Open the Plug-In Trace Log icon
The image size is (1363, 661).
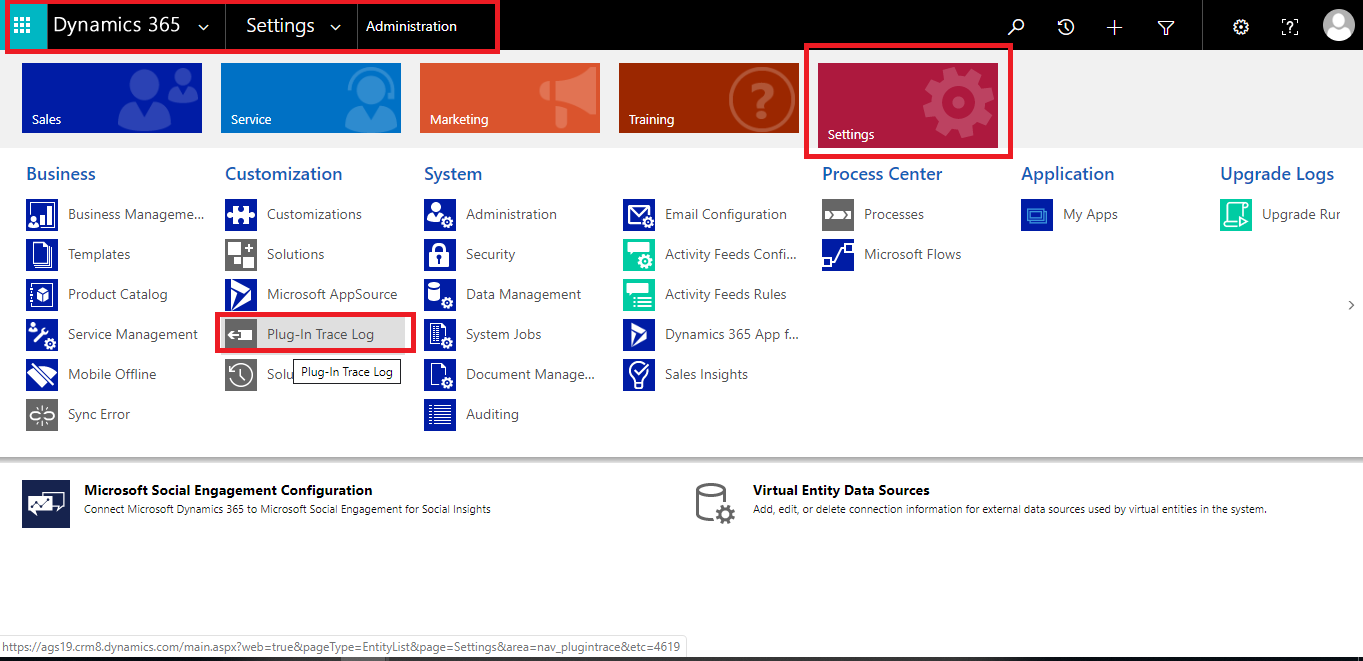(241, 332)
